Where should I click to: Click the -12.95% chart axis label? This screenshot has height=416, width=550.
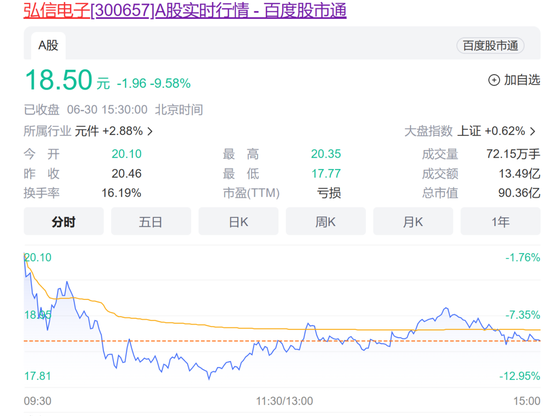pyautogui.click(x=520, y=376)
